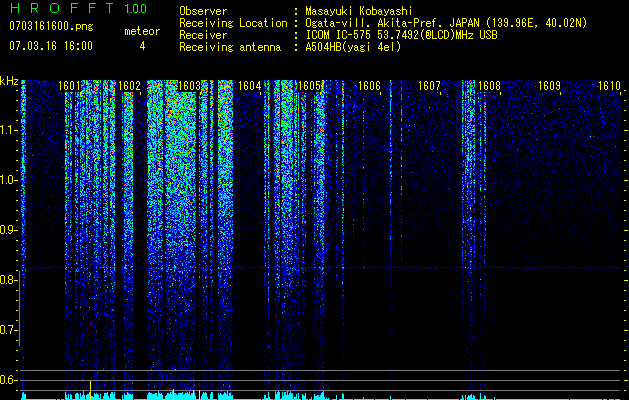Click the meteor count value 4

tap(142, 46)
